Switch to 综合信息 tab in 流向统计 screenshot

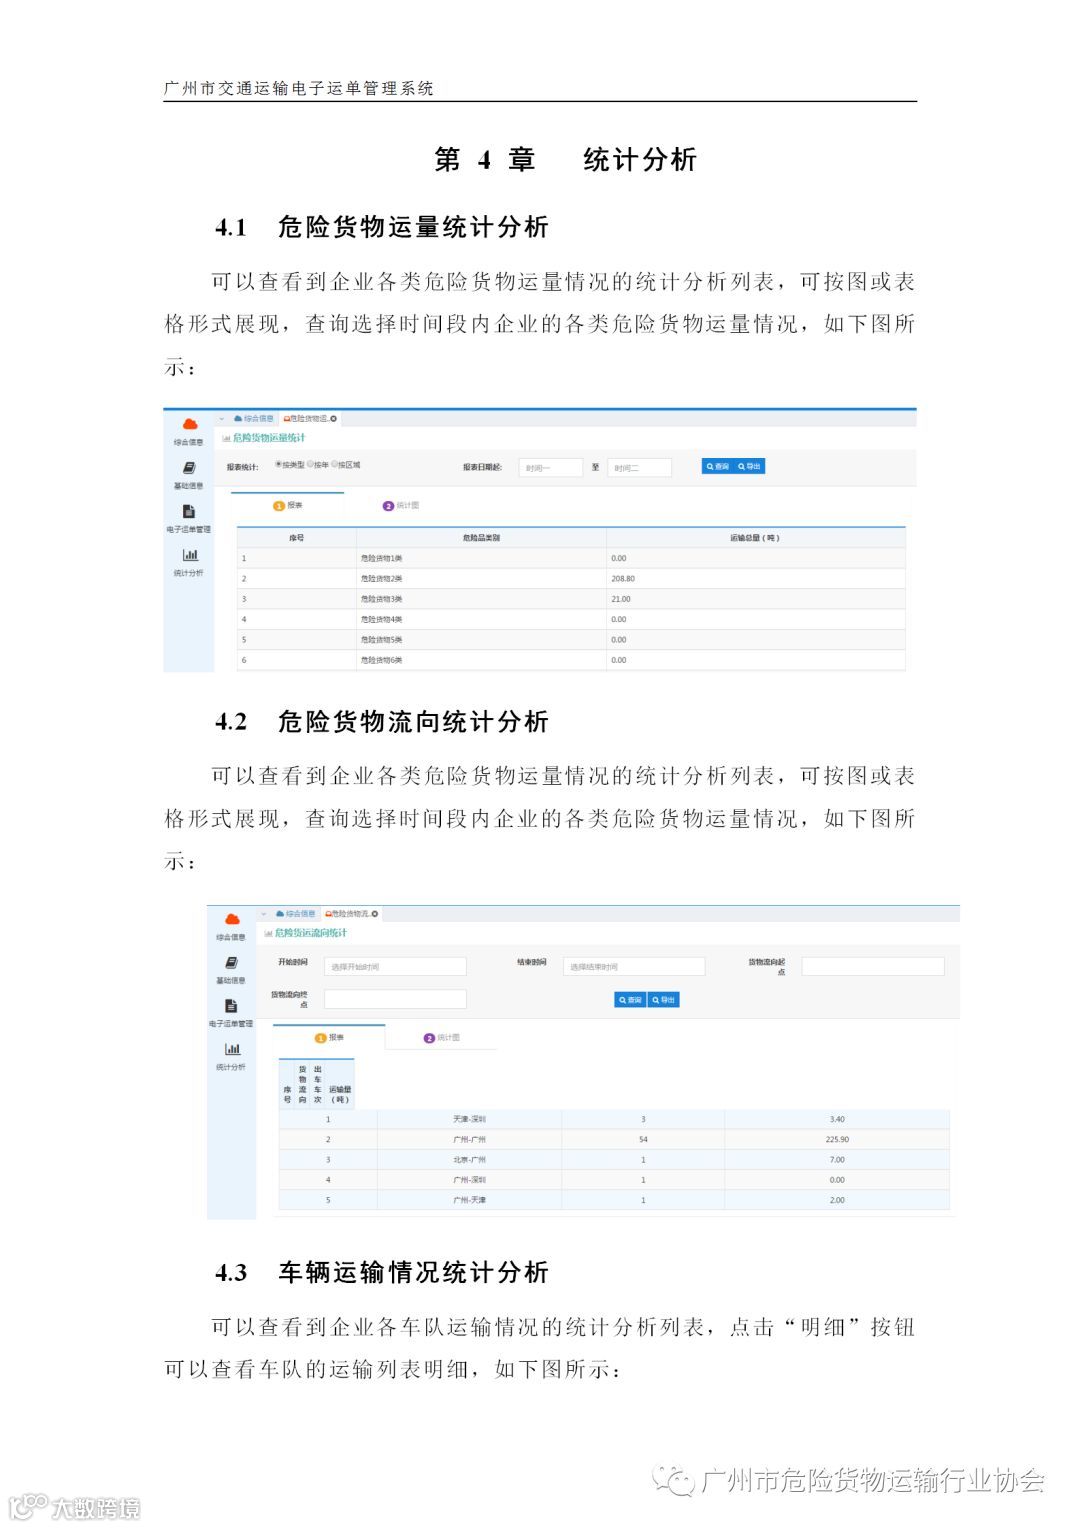tap(296, 913)
